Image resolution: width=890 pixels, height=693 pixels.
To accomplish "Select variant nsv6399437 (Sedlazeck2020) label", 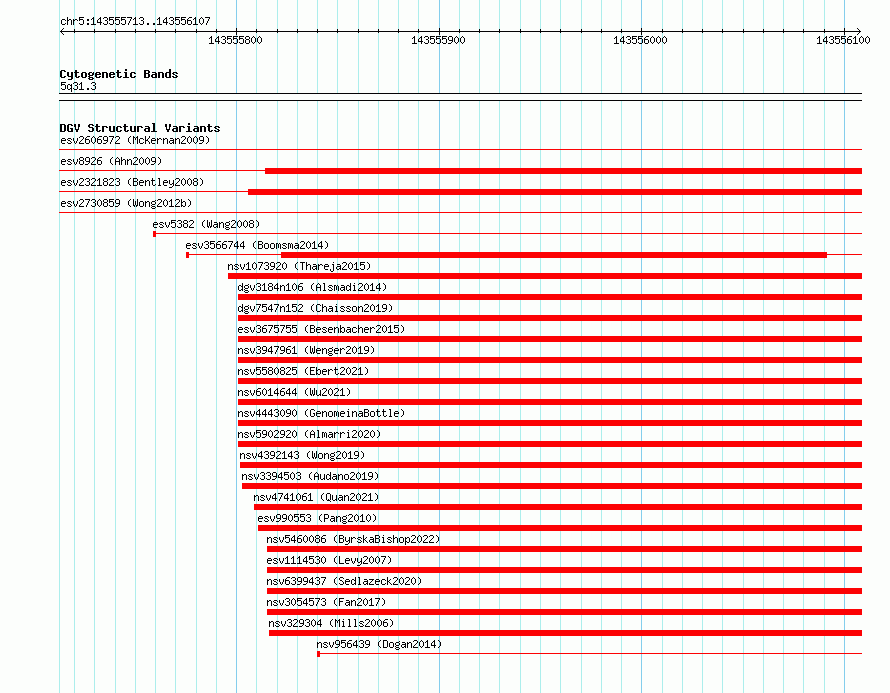I will (344, 581).
